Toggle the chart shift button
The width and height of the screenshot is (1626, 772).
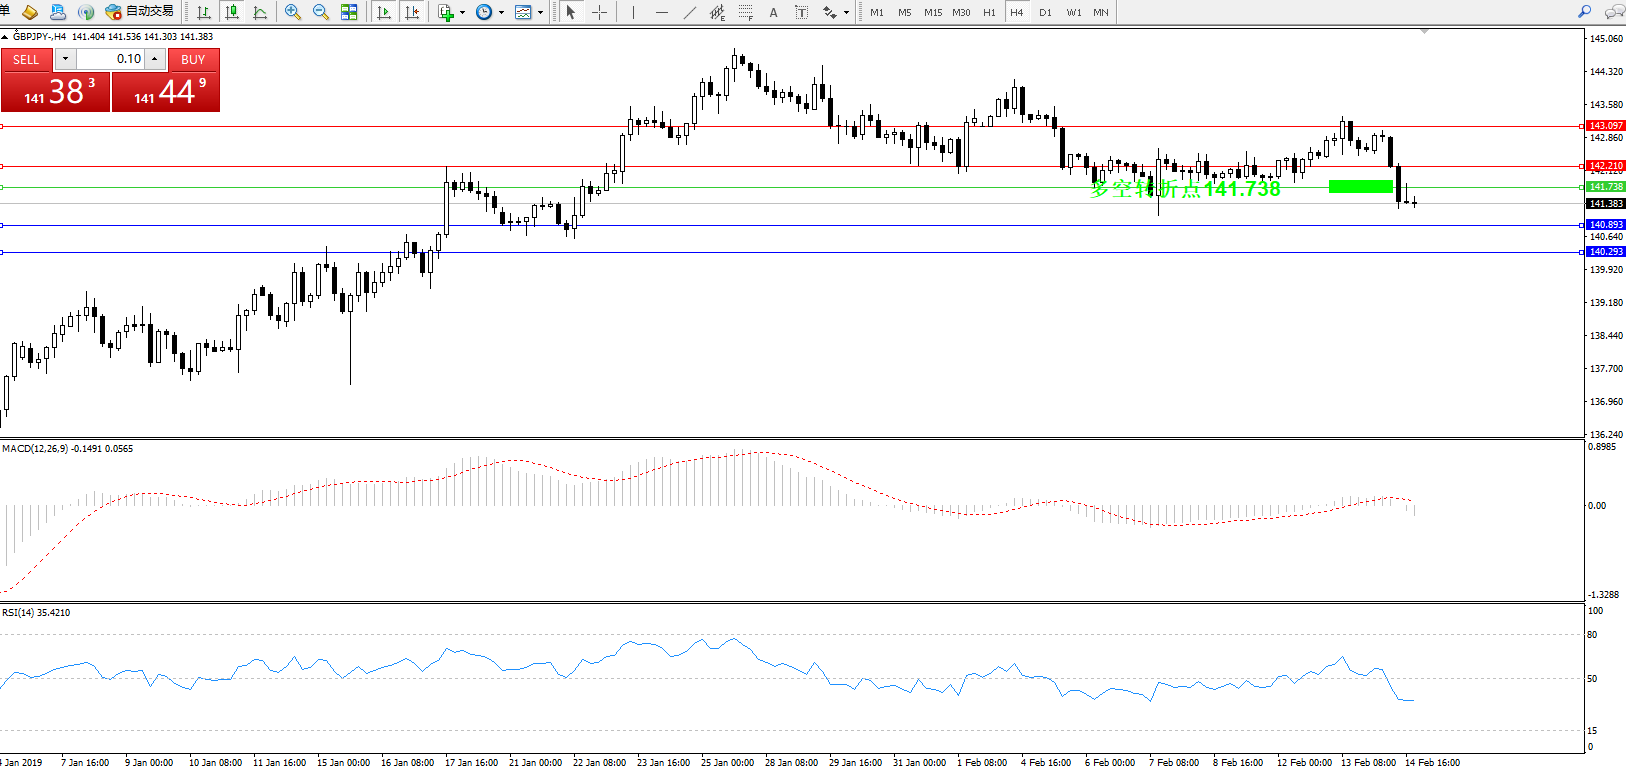click(411, 12)
